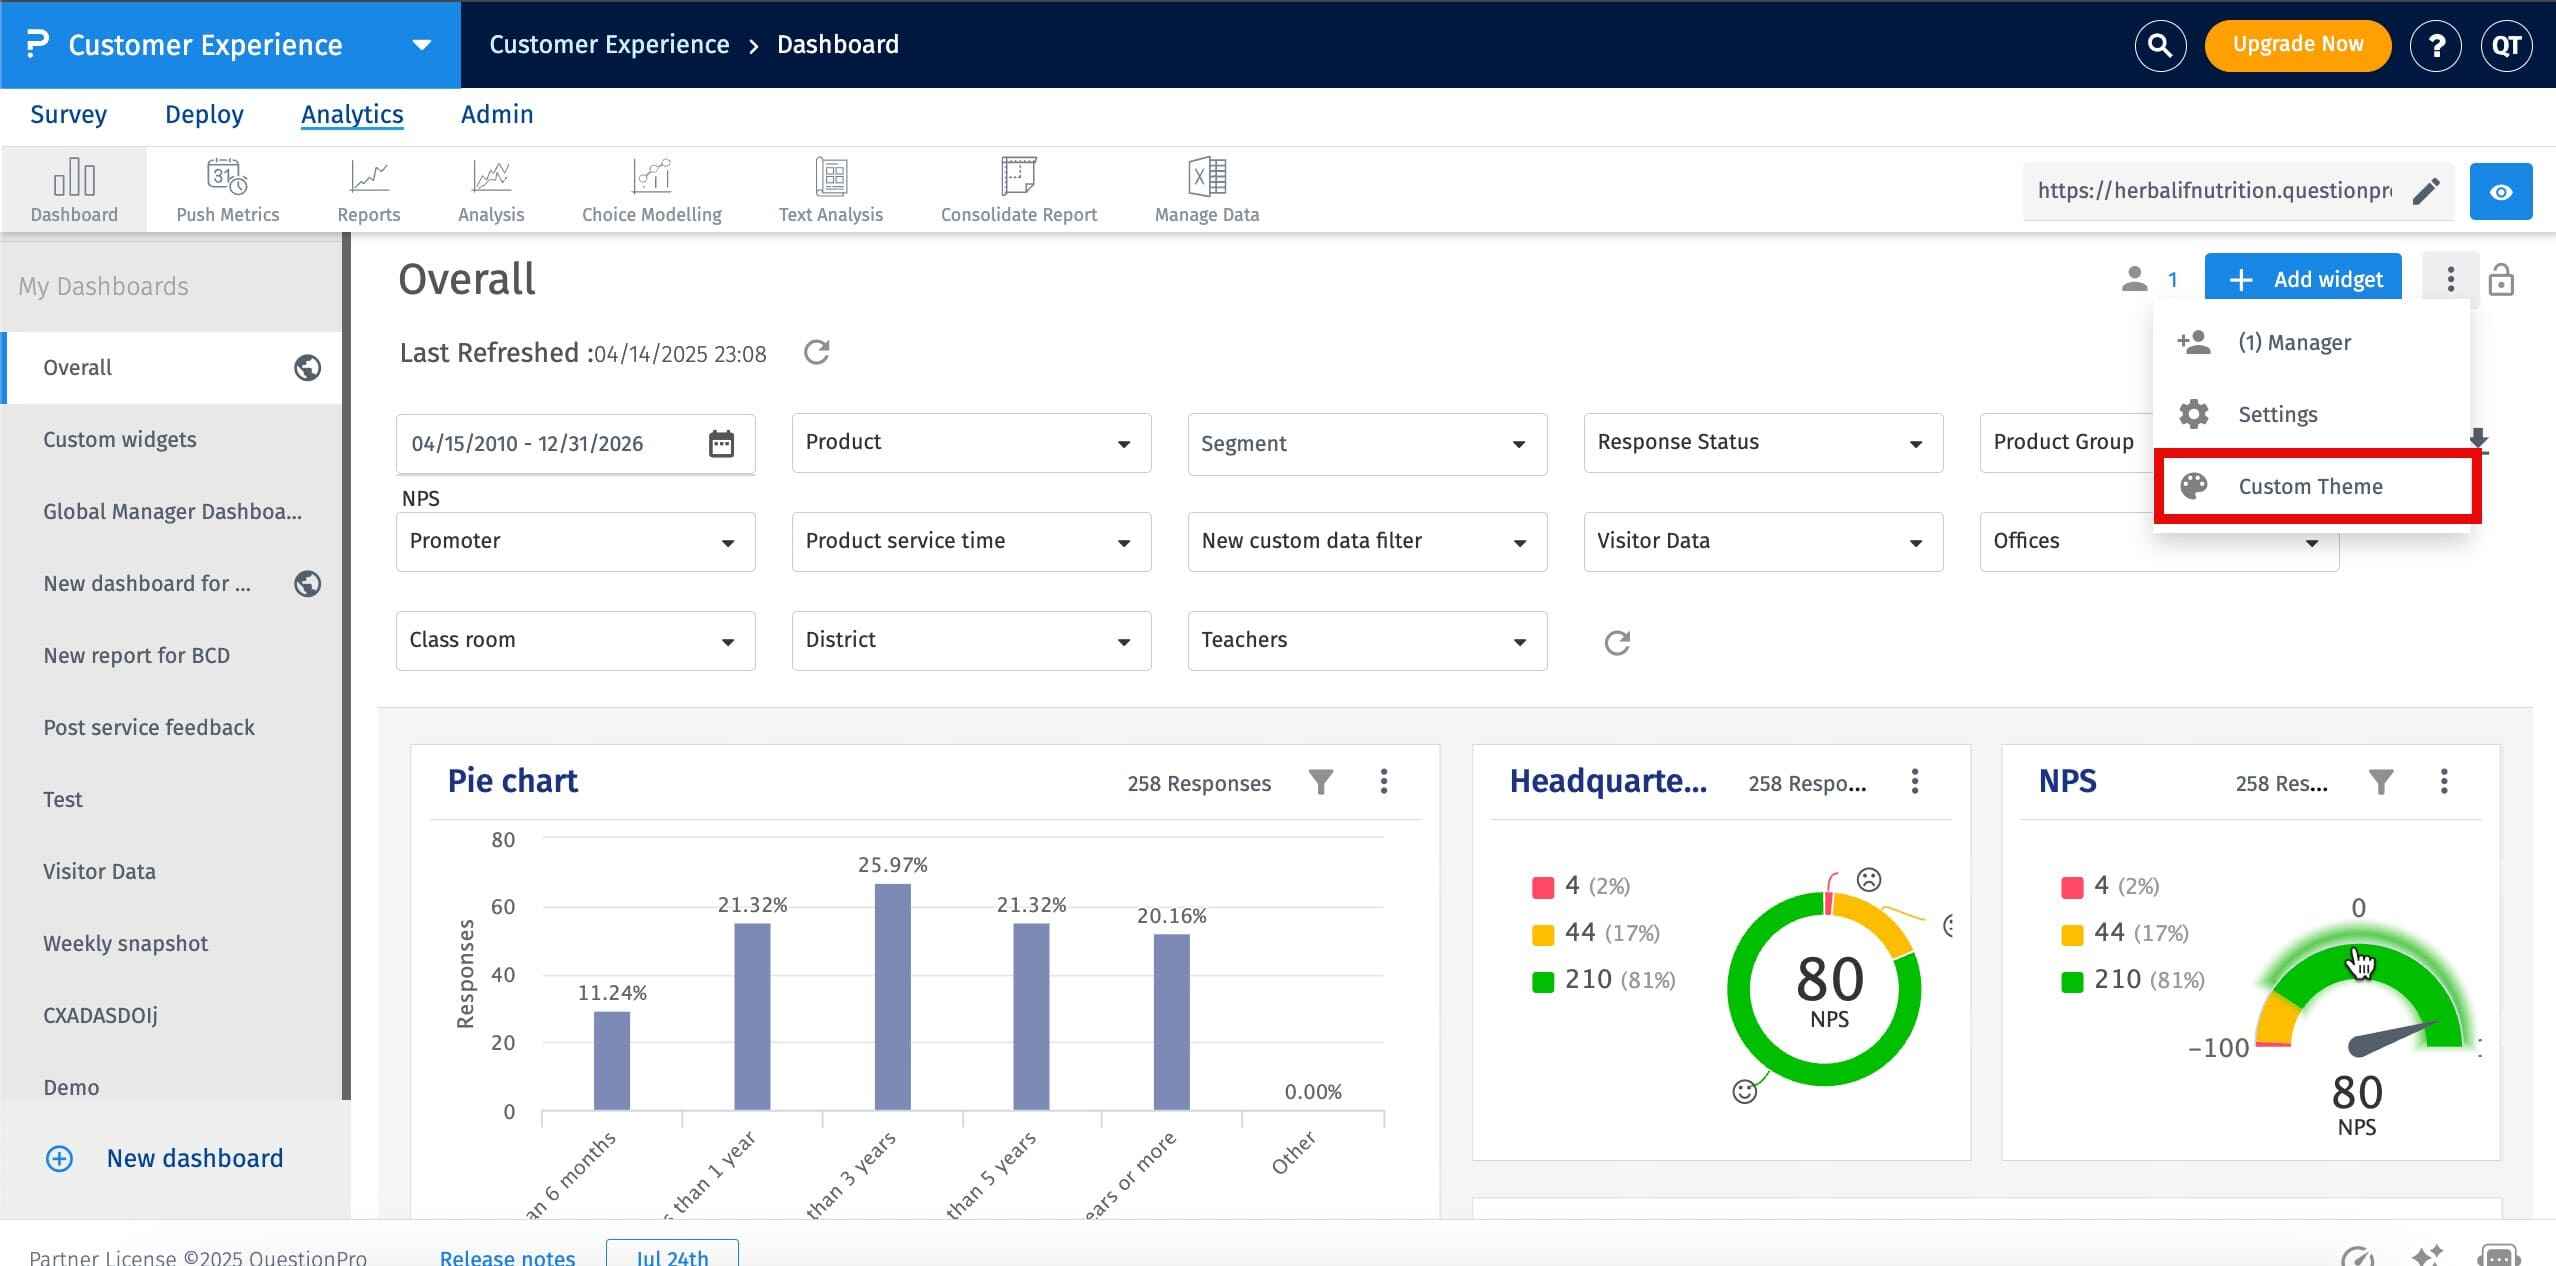Open the Manage Data tool
2556x1266 pixels.
[x=1206, y=190]
